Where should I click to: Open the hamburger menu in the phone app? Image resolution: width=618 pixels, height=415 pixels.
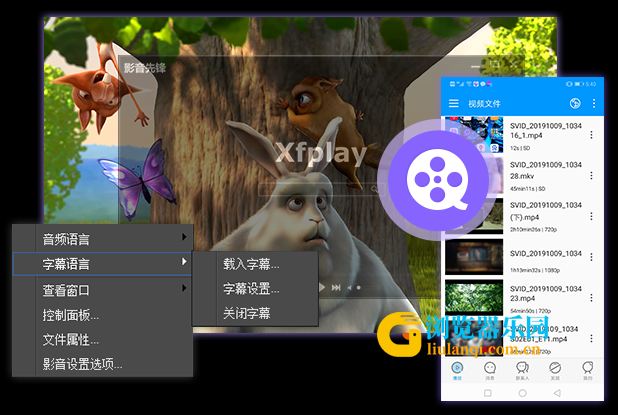454,103
